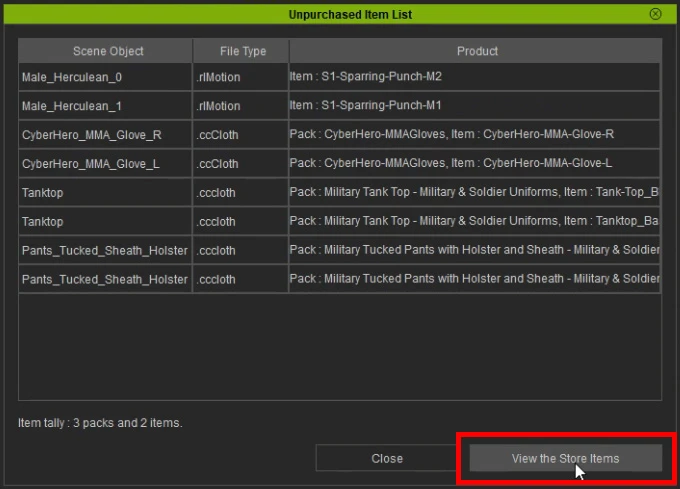680x489 pixels.
Task: Choose the CyberHero_MMA_Glove_L scene object
Action: click(x=106, y=163)
